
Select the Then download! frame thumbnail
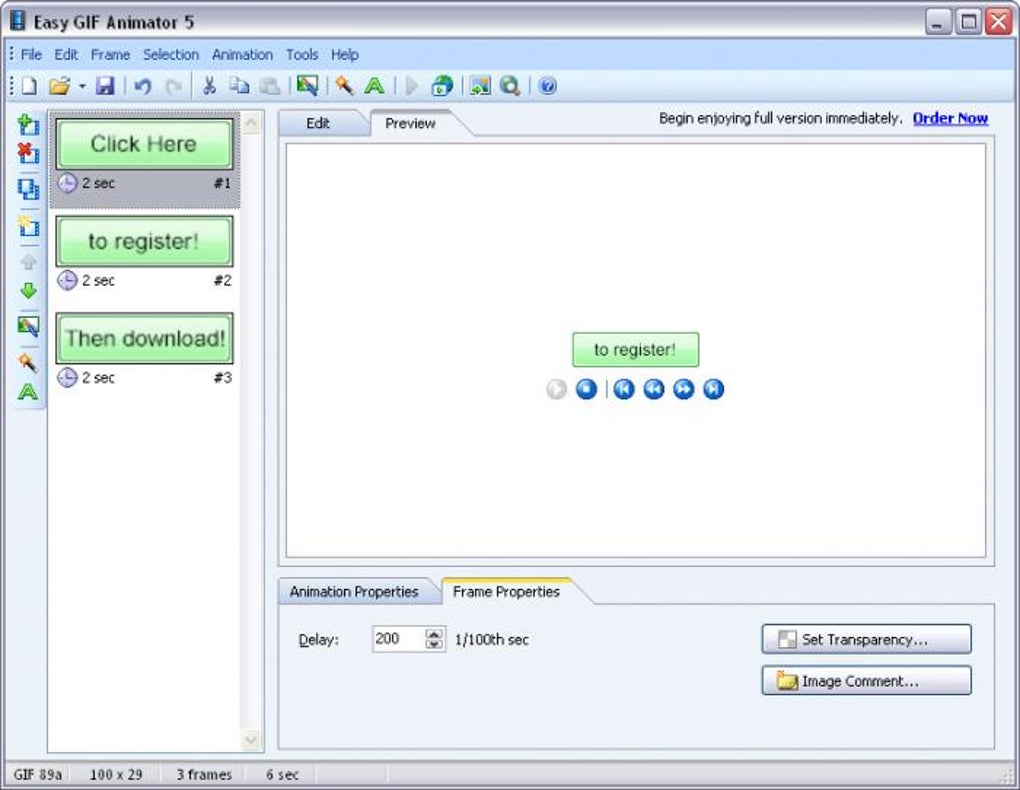click(x=144, y=338)
